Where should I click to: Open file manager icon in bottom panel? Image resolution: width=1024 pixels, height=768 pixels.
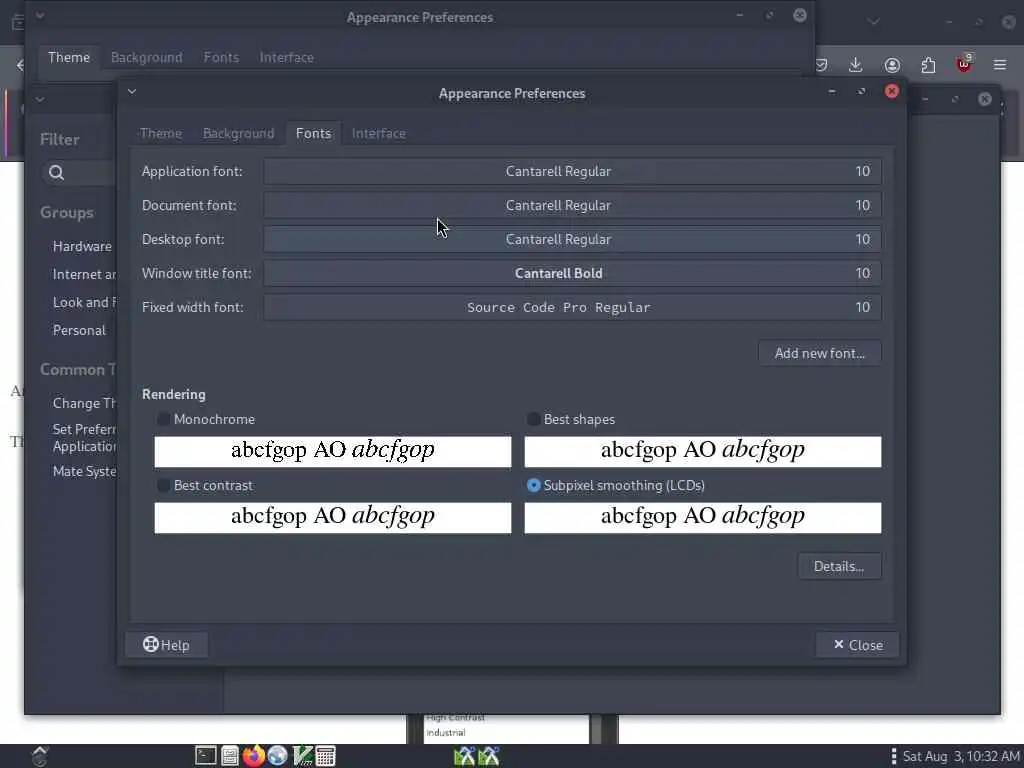pyautogui.click(x=229, y=756)
